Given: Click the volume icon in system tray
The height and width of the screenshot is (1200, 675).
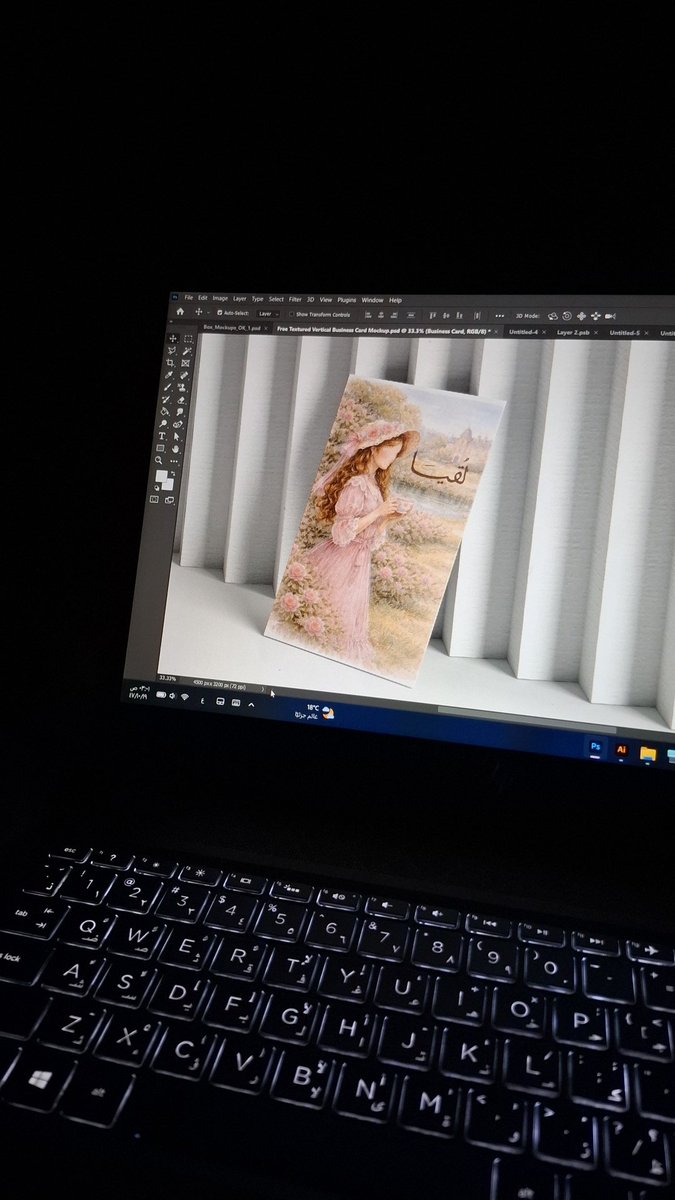Looking at the screenshot, I should pyautogui.click(x=172, y=695).
